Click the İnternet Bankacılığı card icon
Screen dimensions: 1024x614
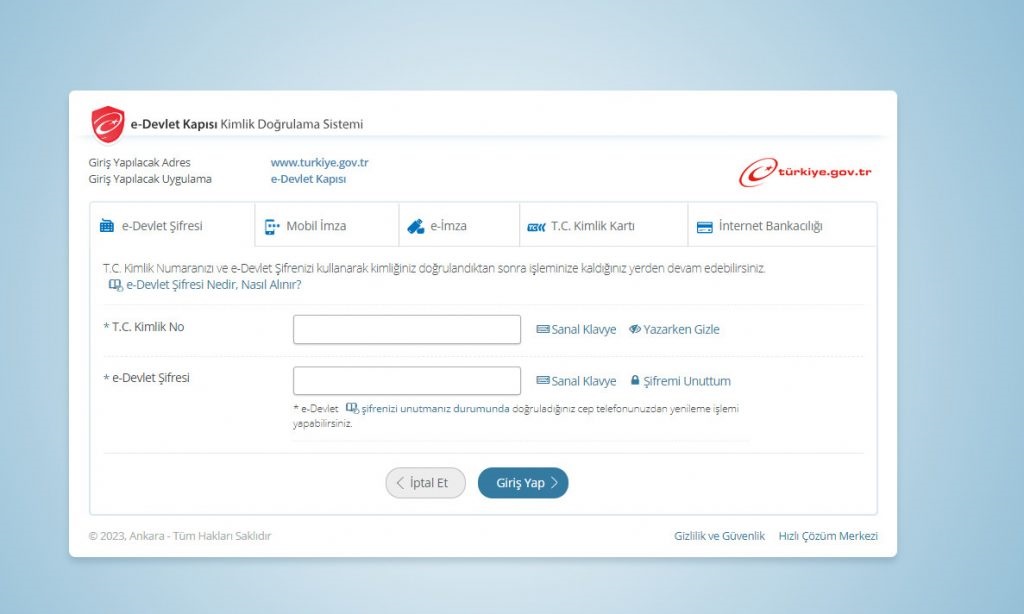(x=704, y=226)
